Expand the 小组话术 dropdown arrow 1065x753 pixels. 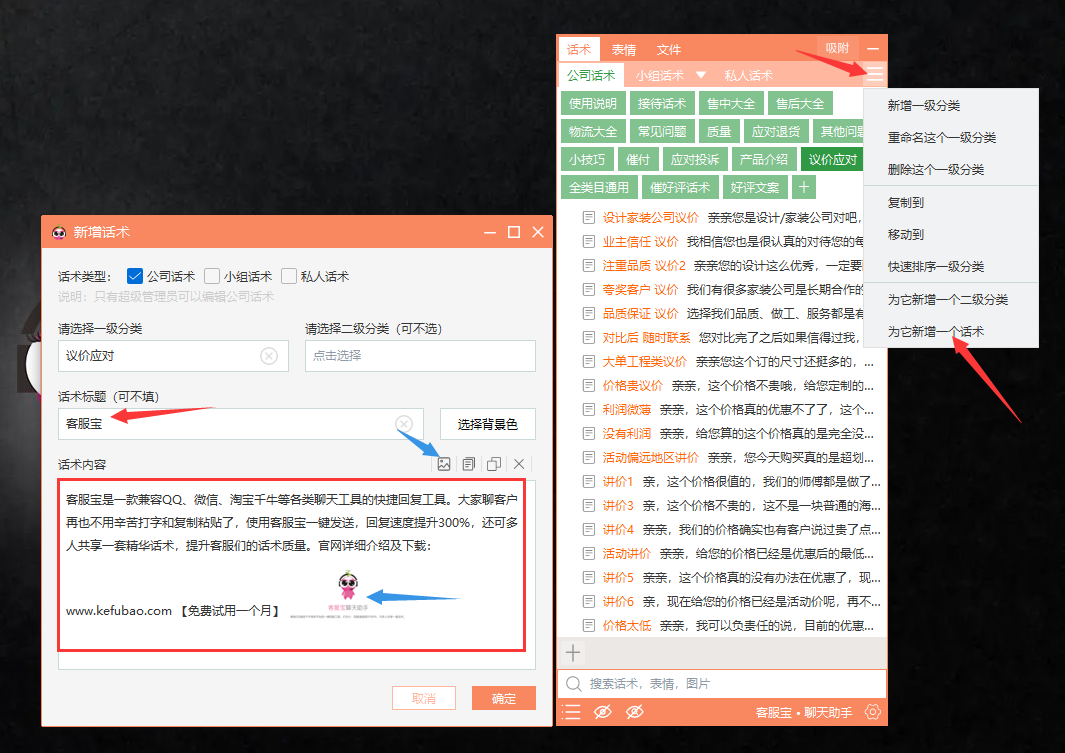pos(701,75)
